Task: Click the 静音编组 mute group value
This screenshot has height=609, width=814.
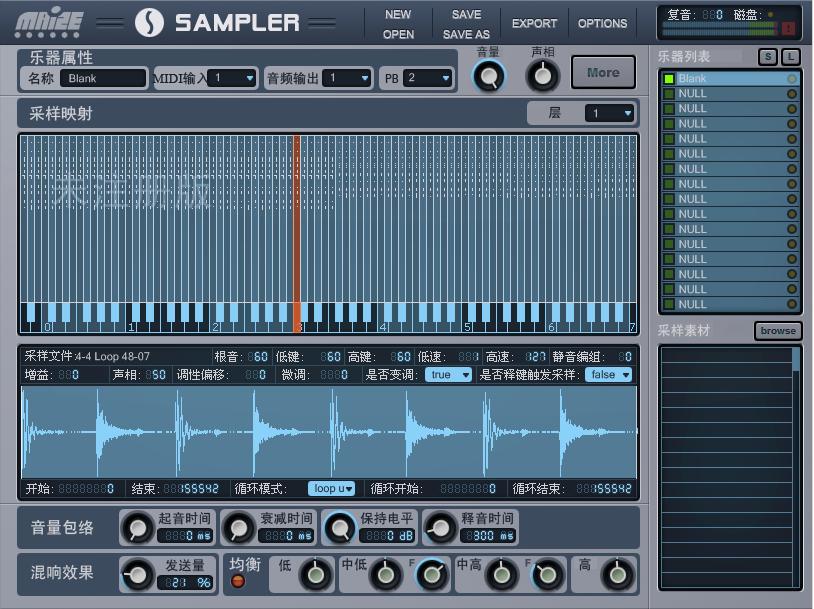Action: point(625,357)
